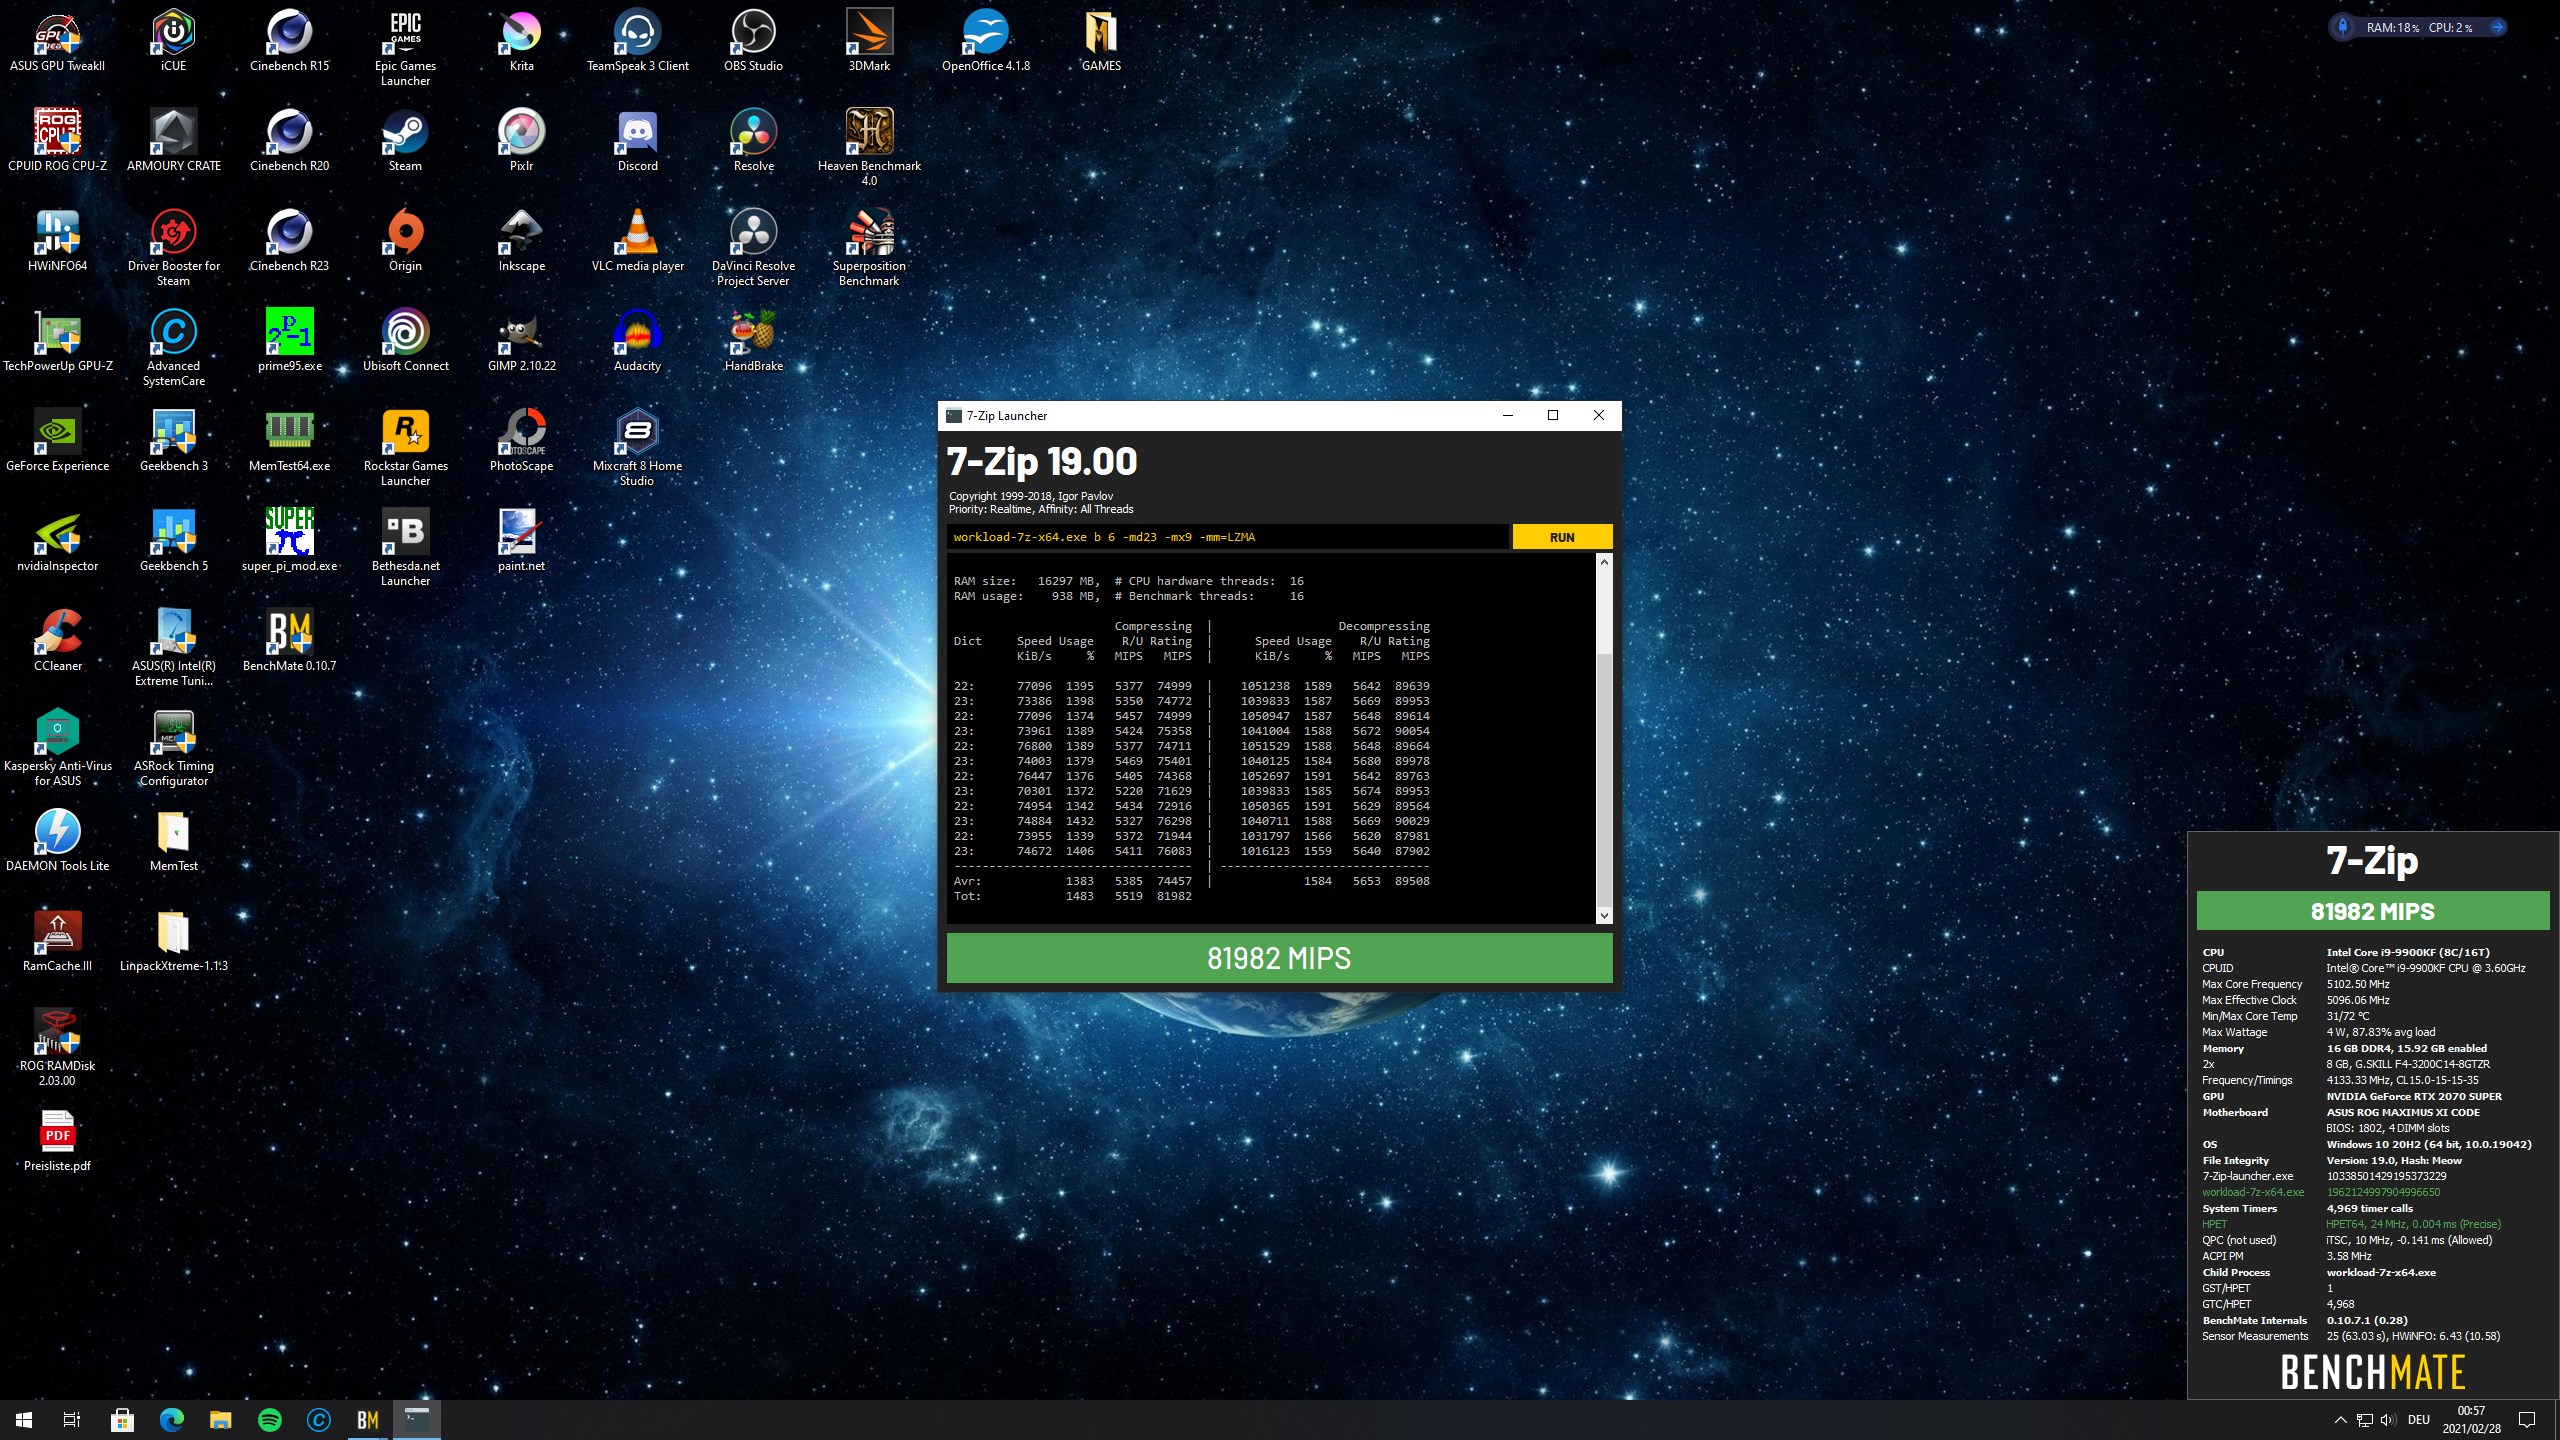Open Microsoft Edge from taskbar
This screenshot has height=1440, width=2560.
172,1419
